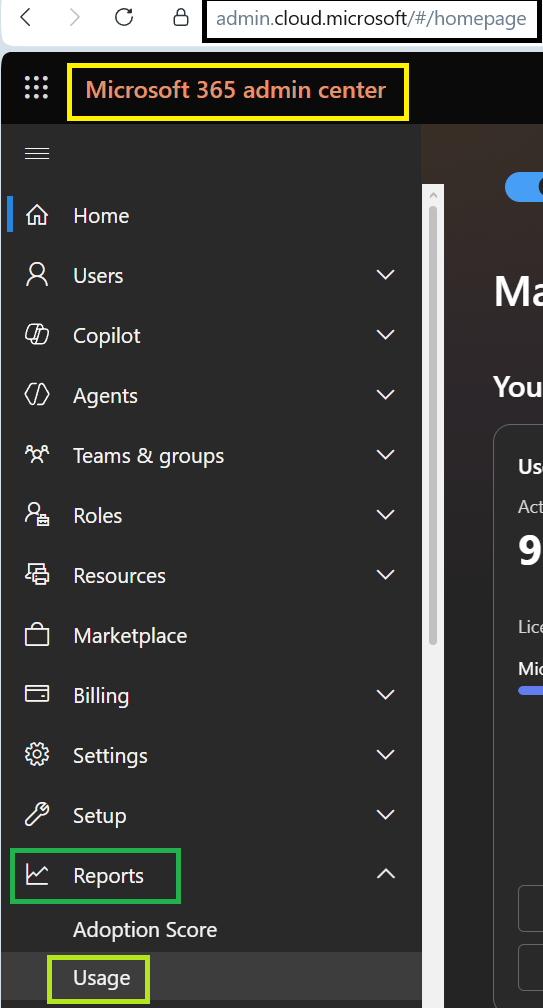This screenshot has height=1008, width=543.
Task: Click the Marketplace shopping bag icon
Action: (x=37, y=635)
